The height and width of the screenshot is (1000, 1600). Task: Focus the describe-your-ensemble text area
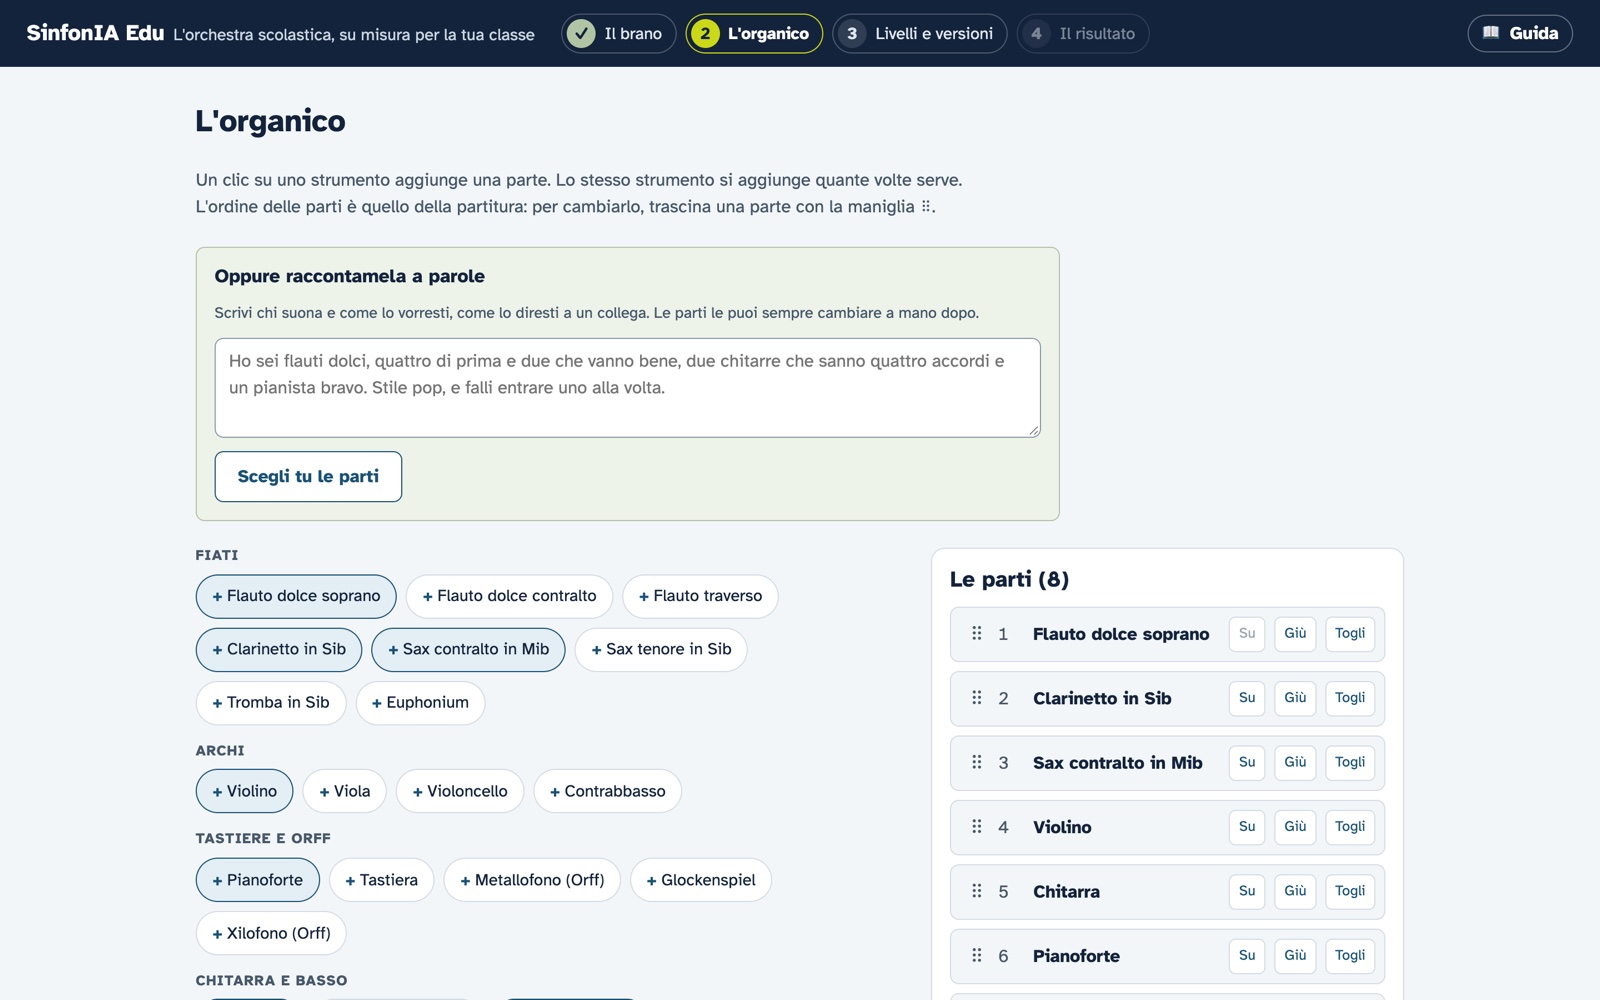627,387
